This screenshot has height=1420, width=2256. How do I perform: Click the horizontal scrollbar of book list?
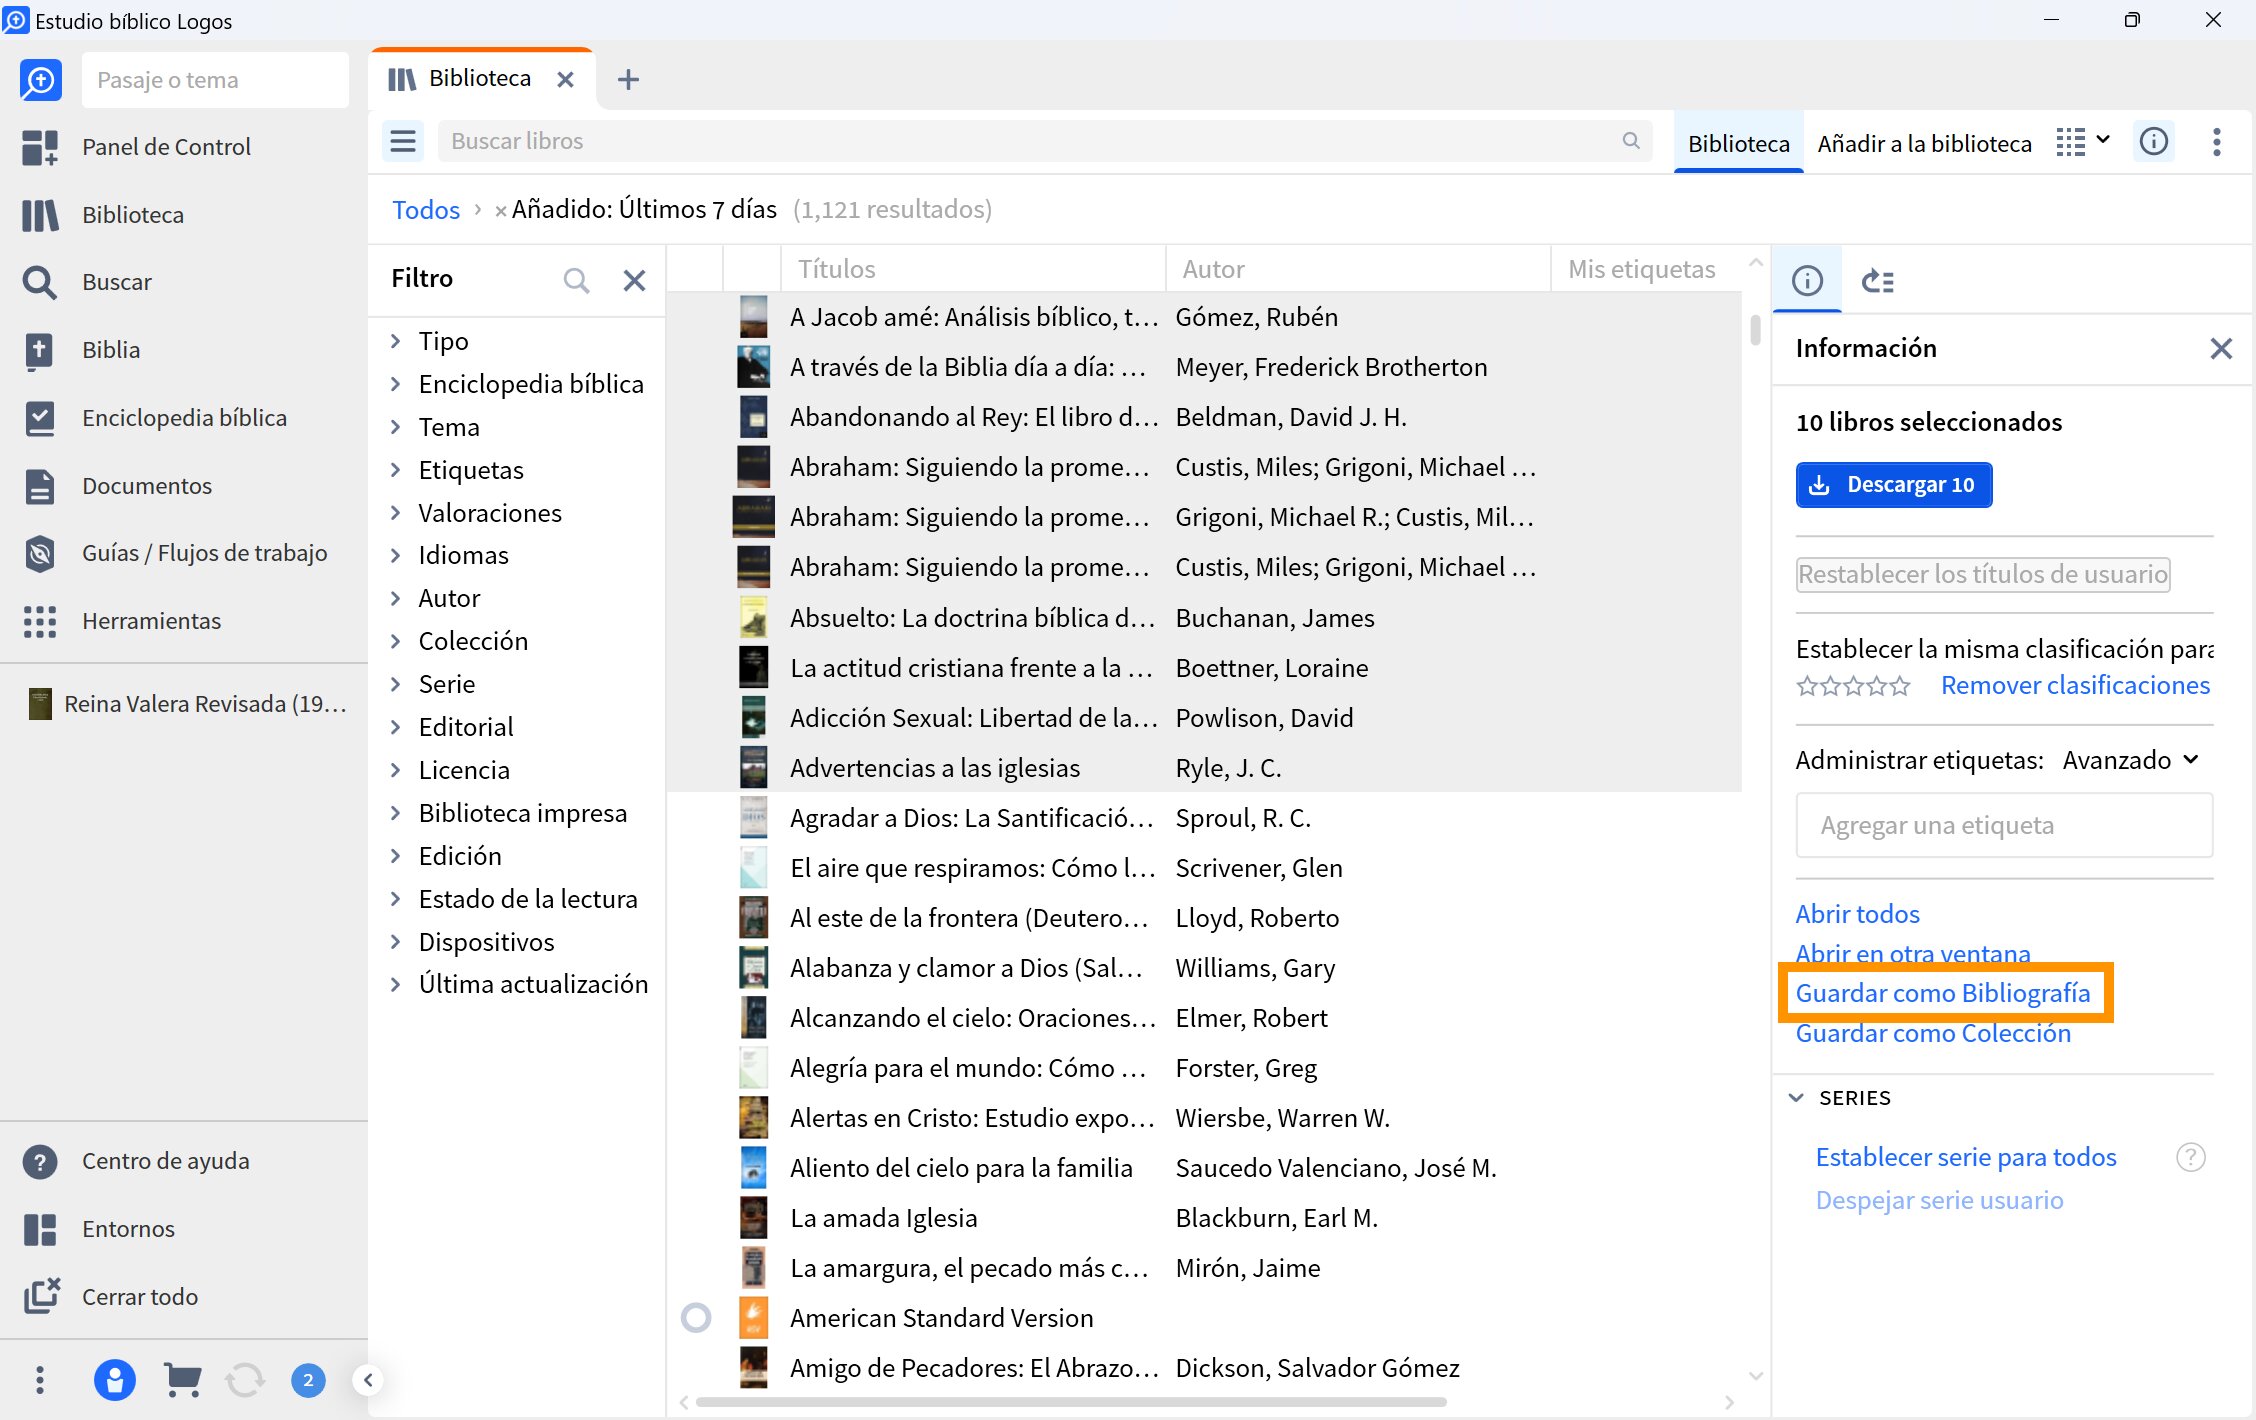click(1070, 1402)
